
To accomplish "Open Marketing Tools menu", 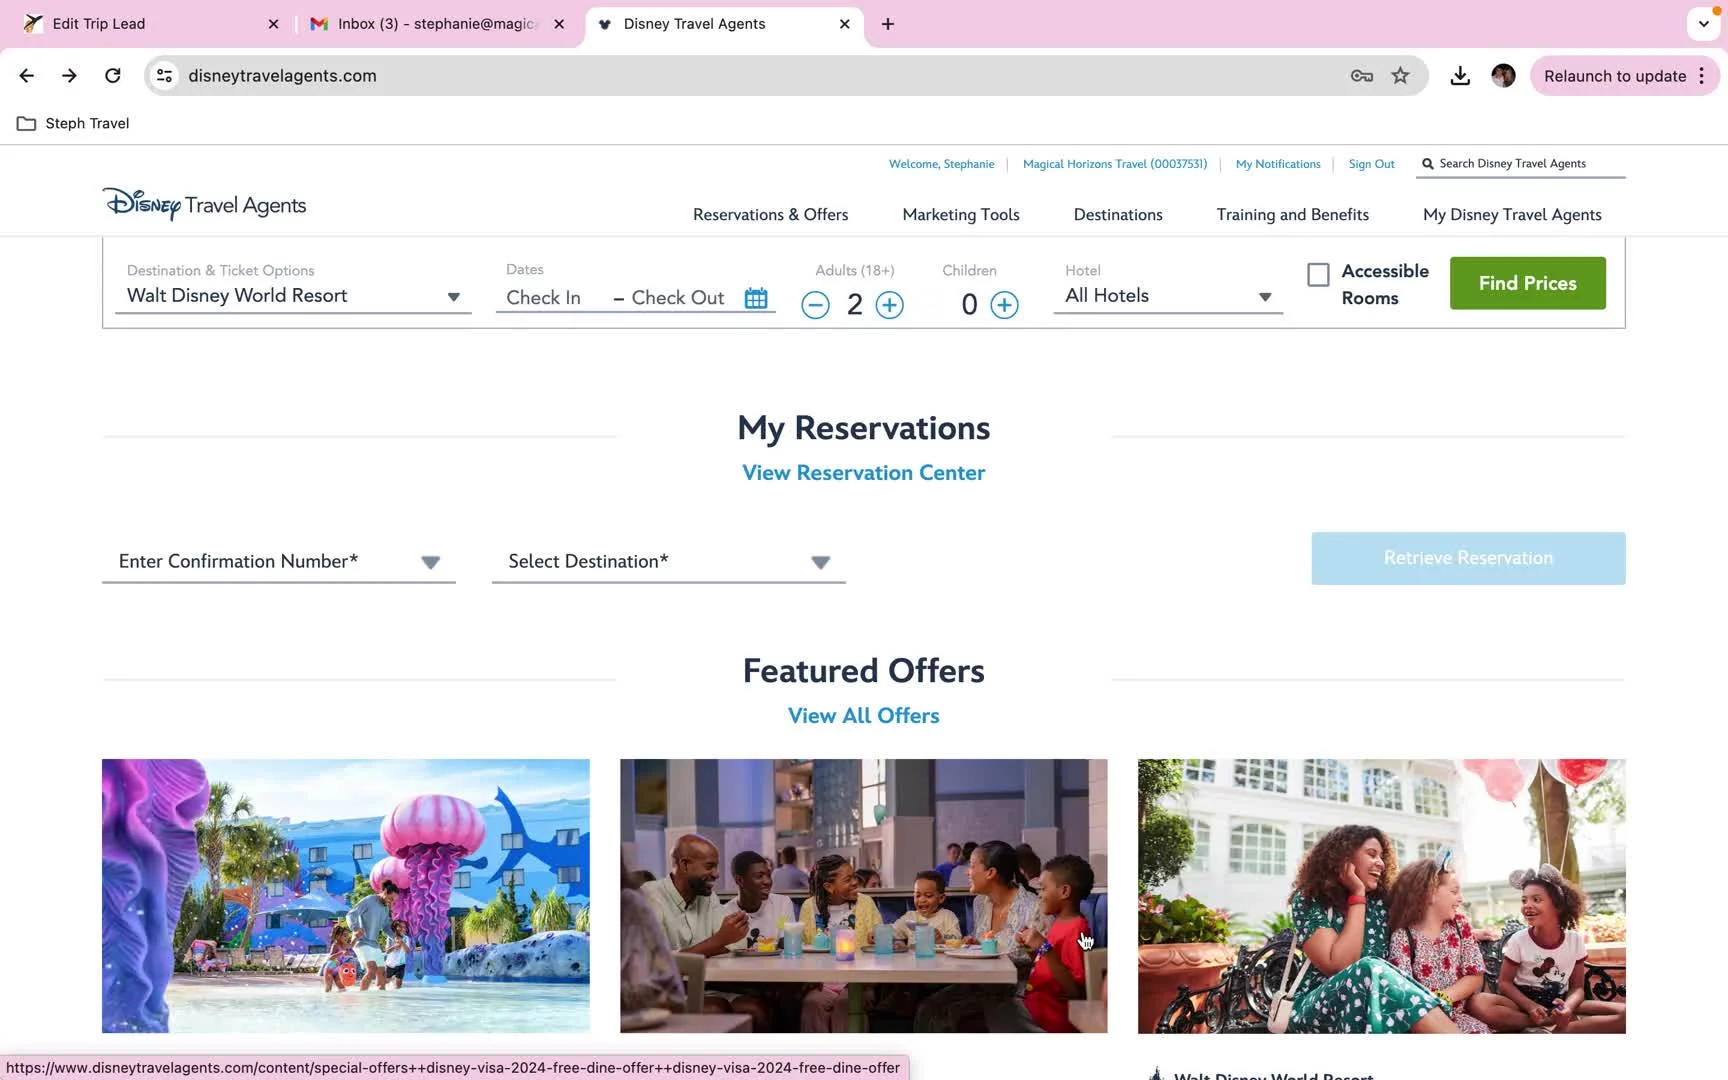I will (x=961, y=215).
